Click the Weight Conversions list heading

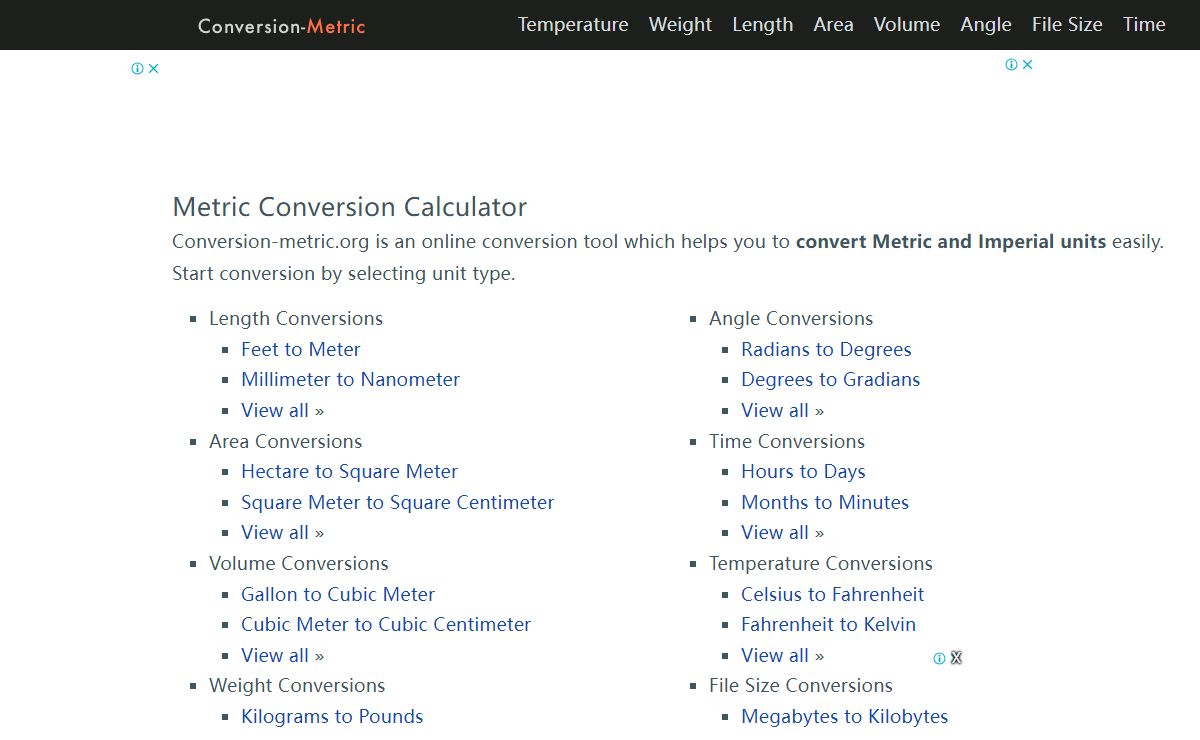pos(296,685)
